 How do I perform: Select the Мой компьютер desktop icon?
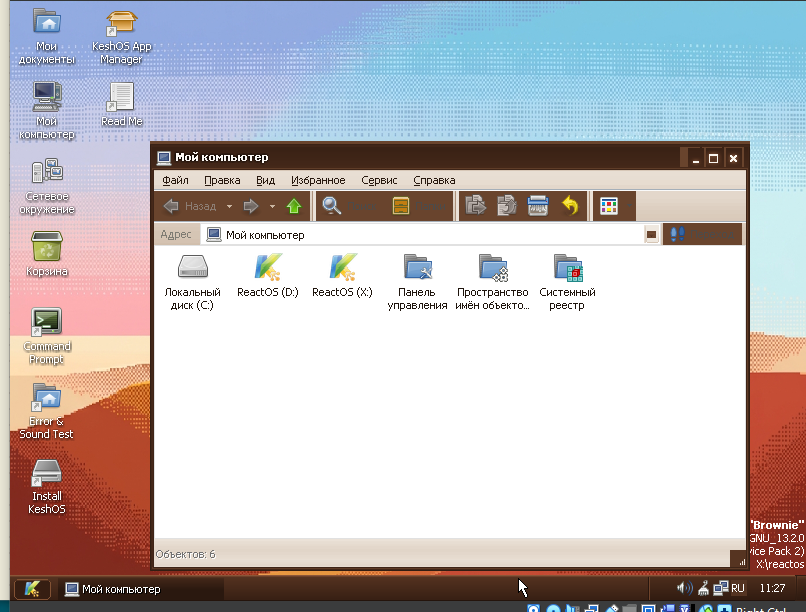point(47,110)
